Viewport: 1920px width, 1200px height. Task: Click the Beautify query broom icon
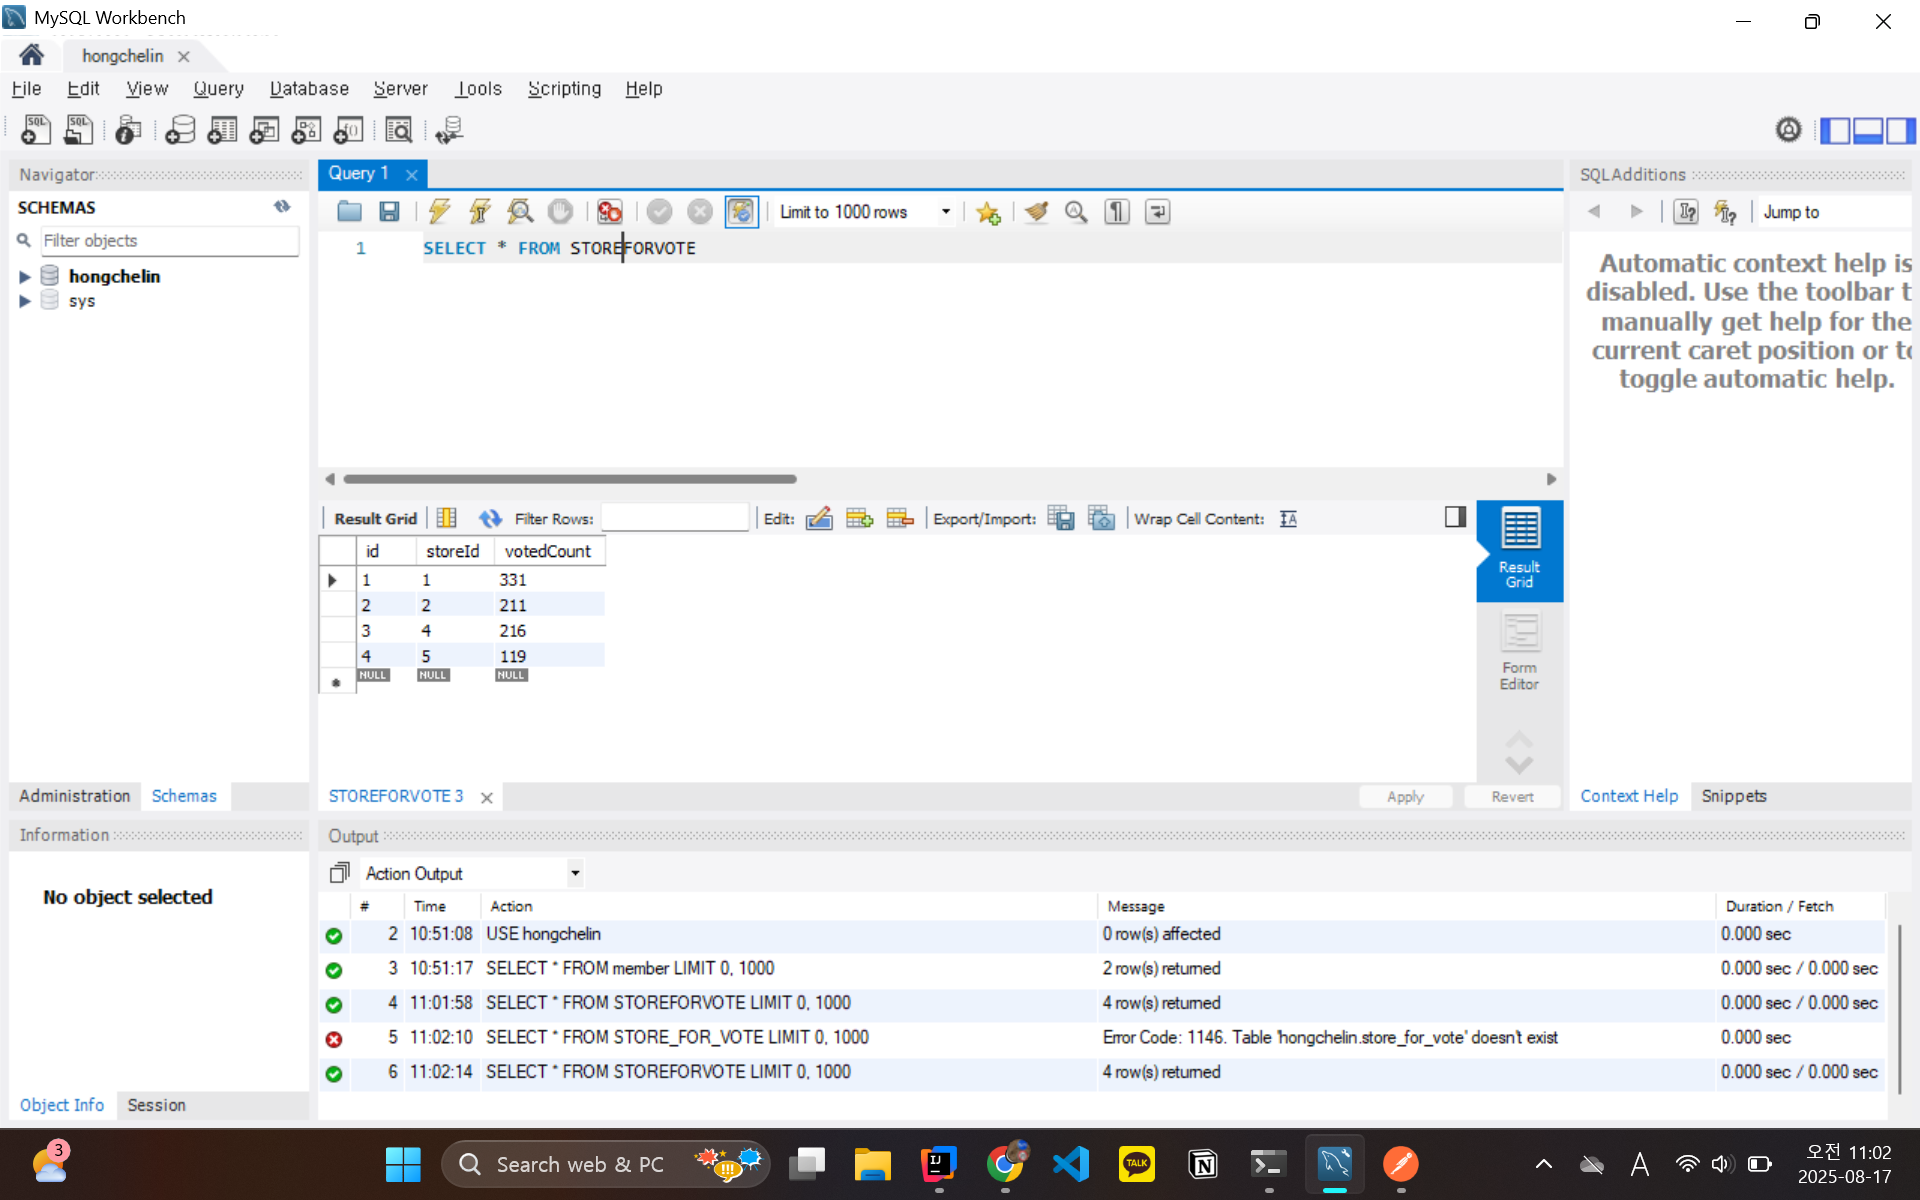tap(1036, 212)
